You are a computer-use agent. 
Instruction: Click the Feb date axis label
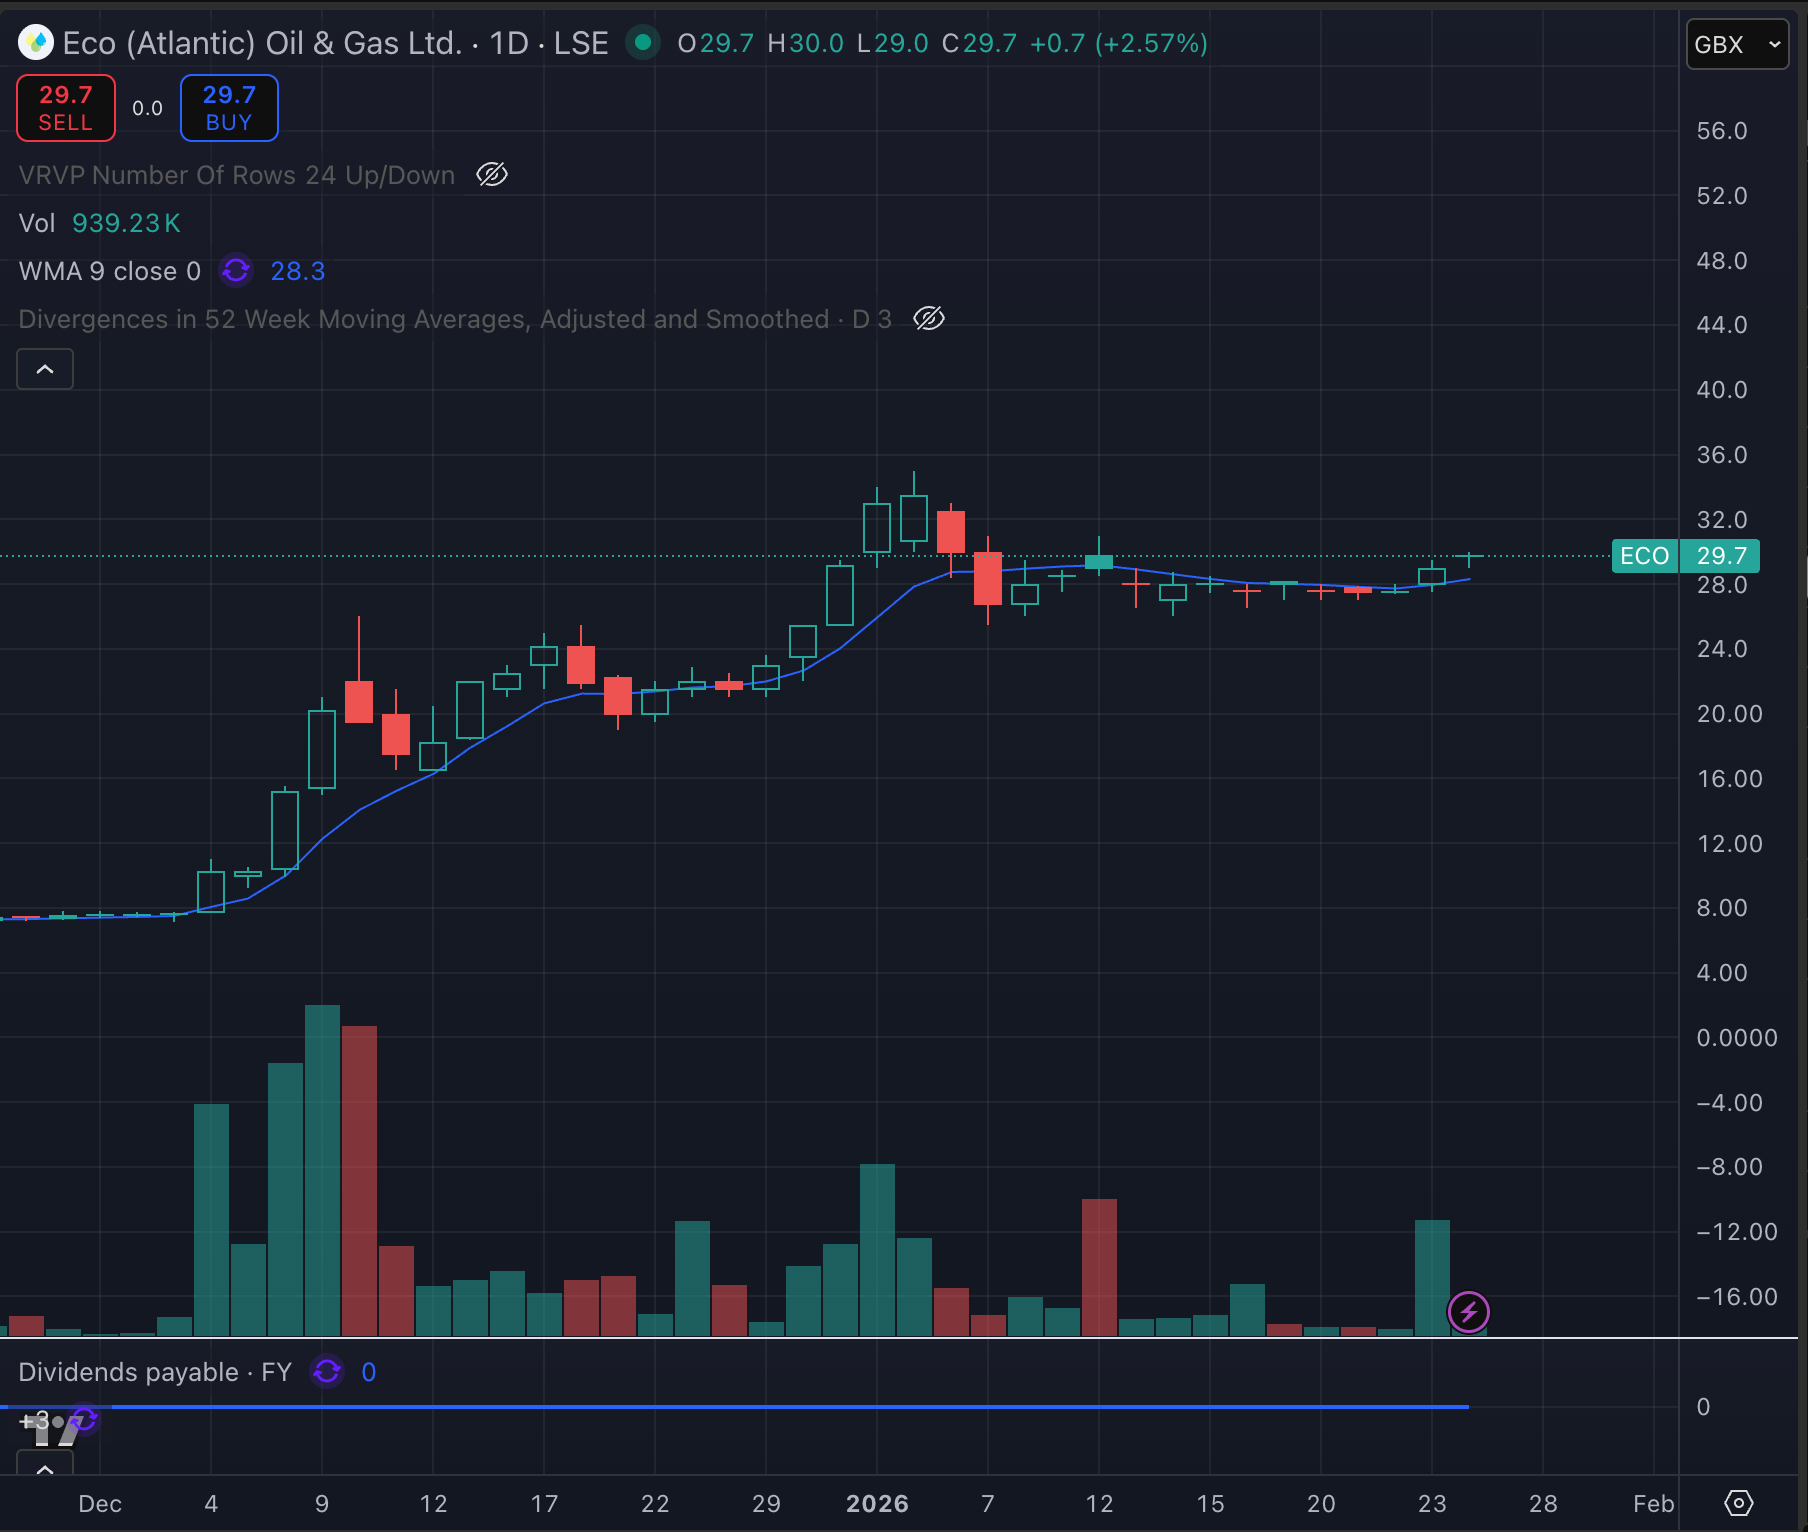[x=1654, y=1504]
